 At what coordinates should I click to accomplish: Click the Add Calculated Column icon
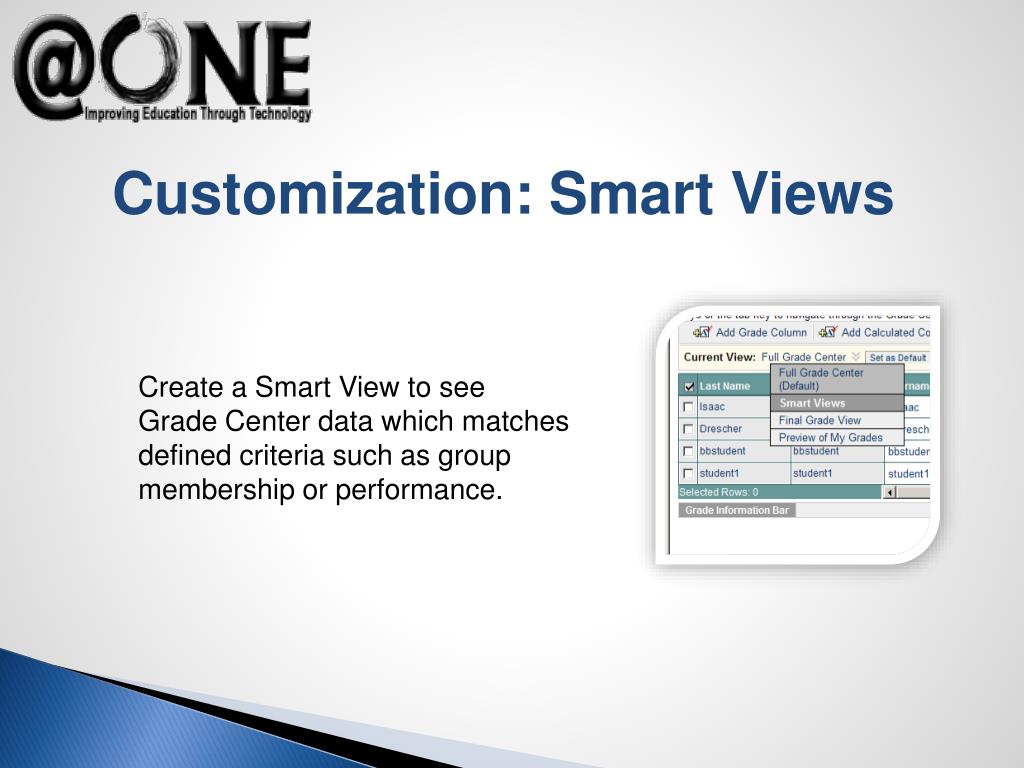coord(828,332)
